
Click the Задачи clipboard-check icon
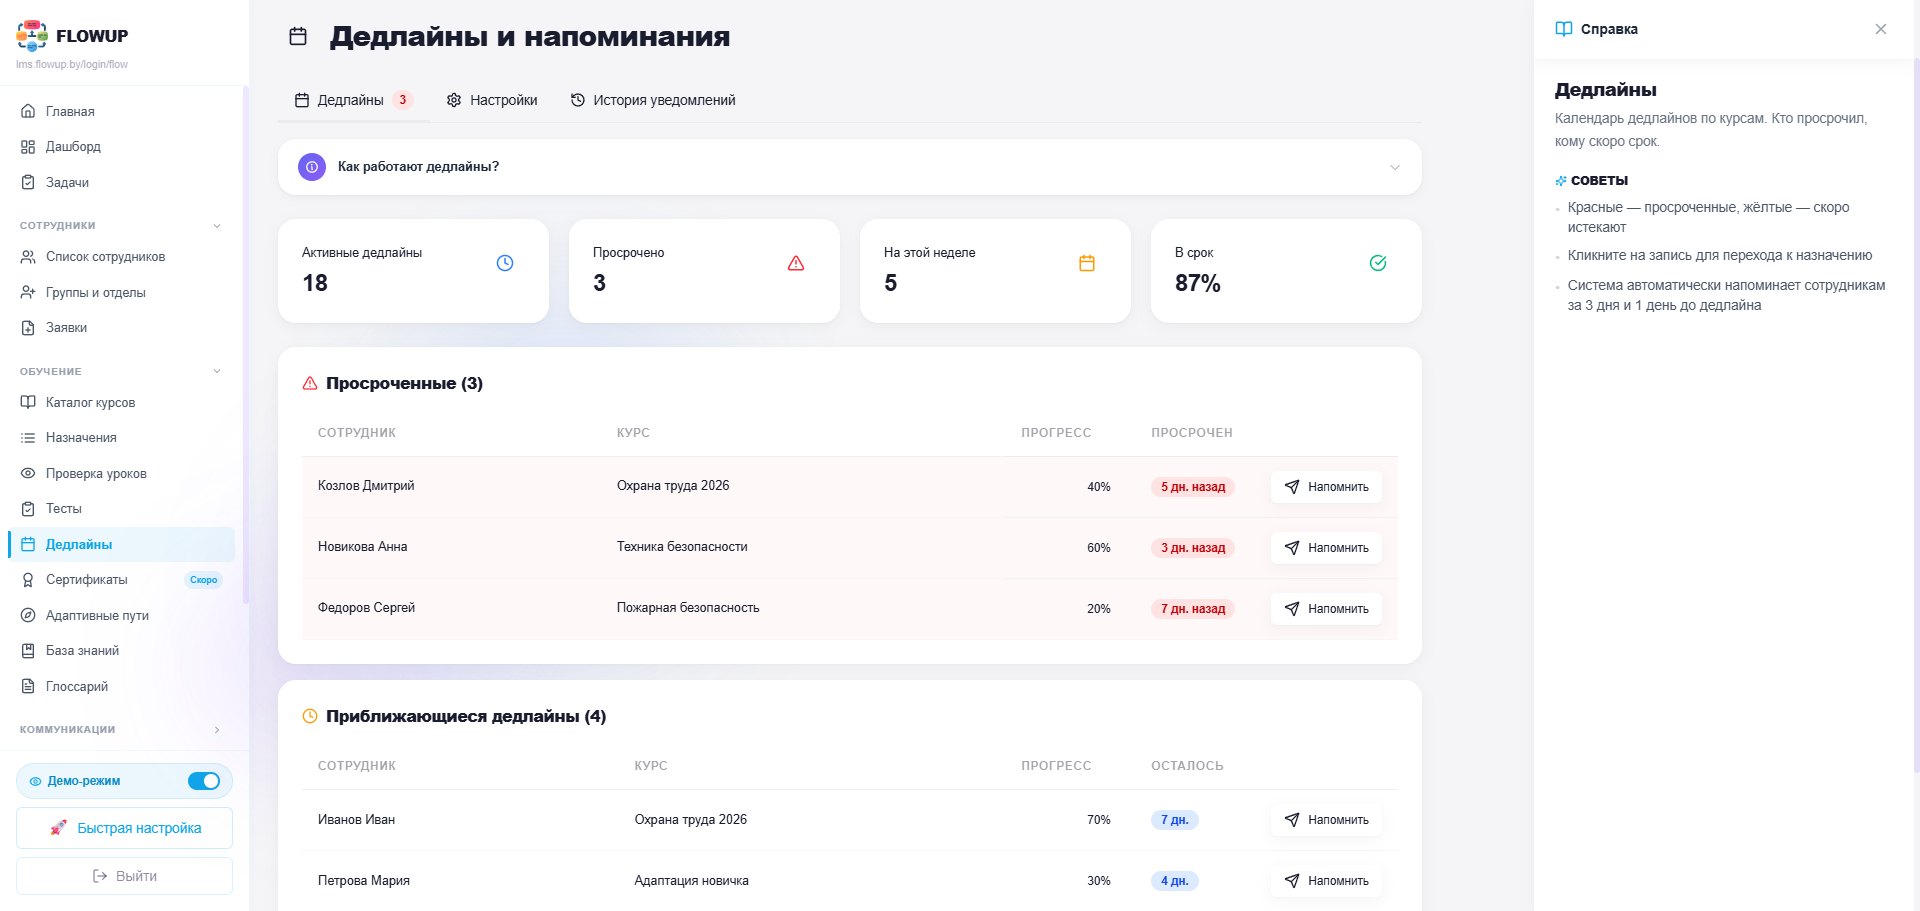click(x=28, y=182)
